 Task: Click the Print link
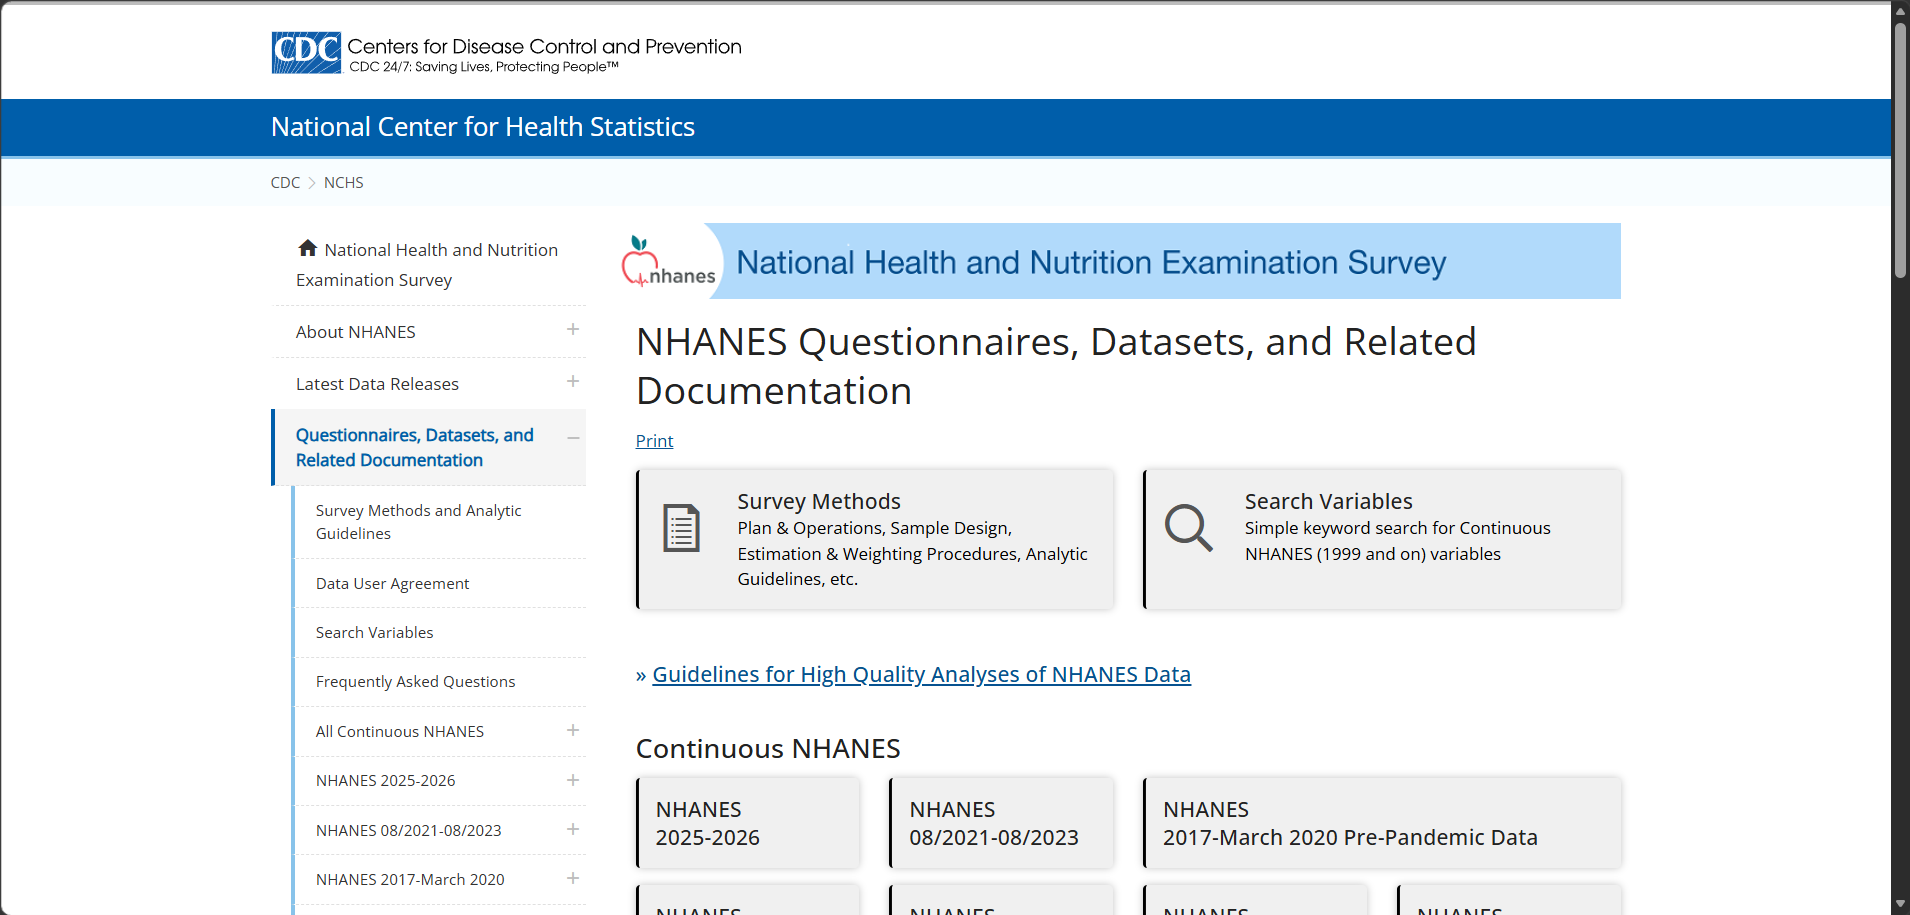[655, 441]
